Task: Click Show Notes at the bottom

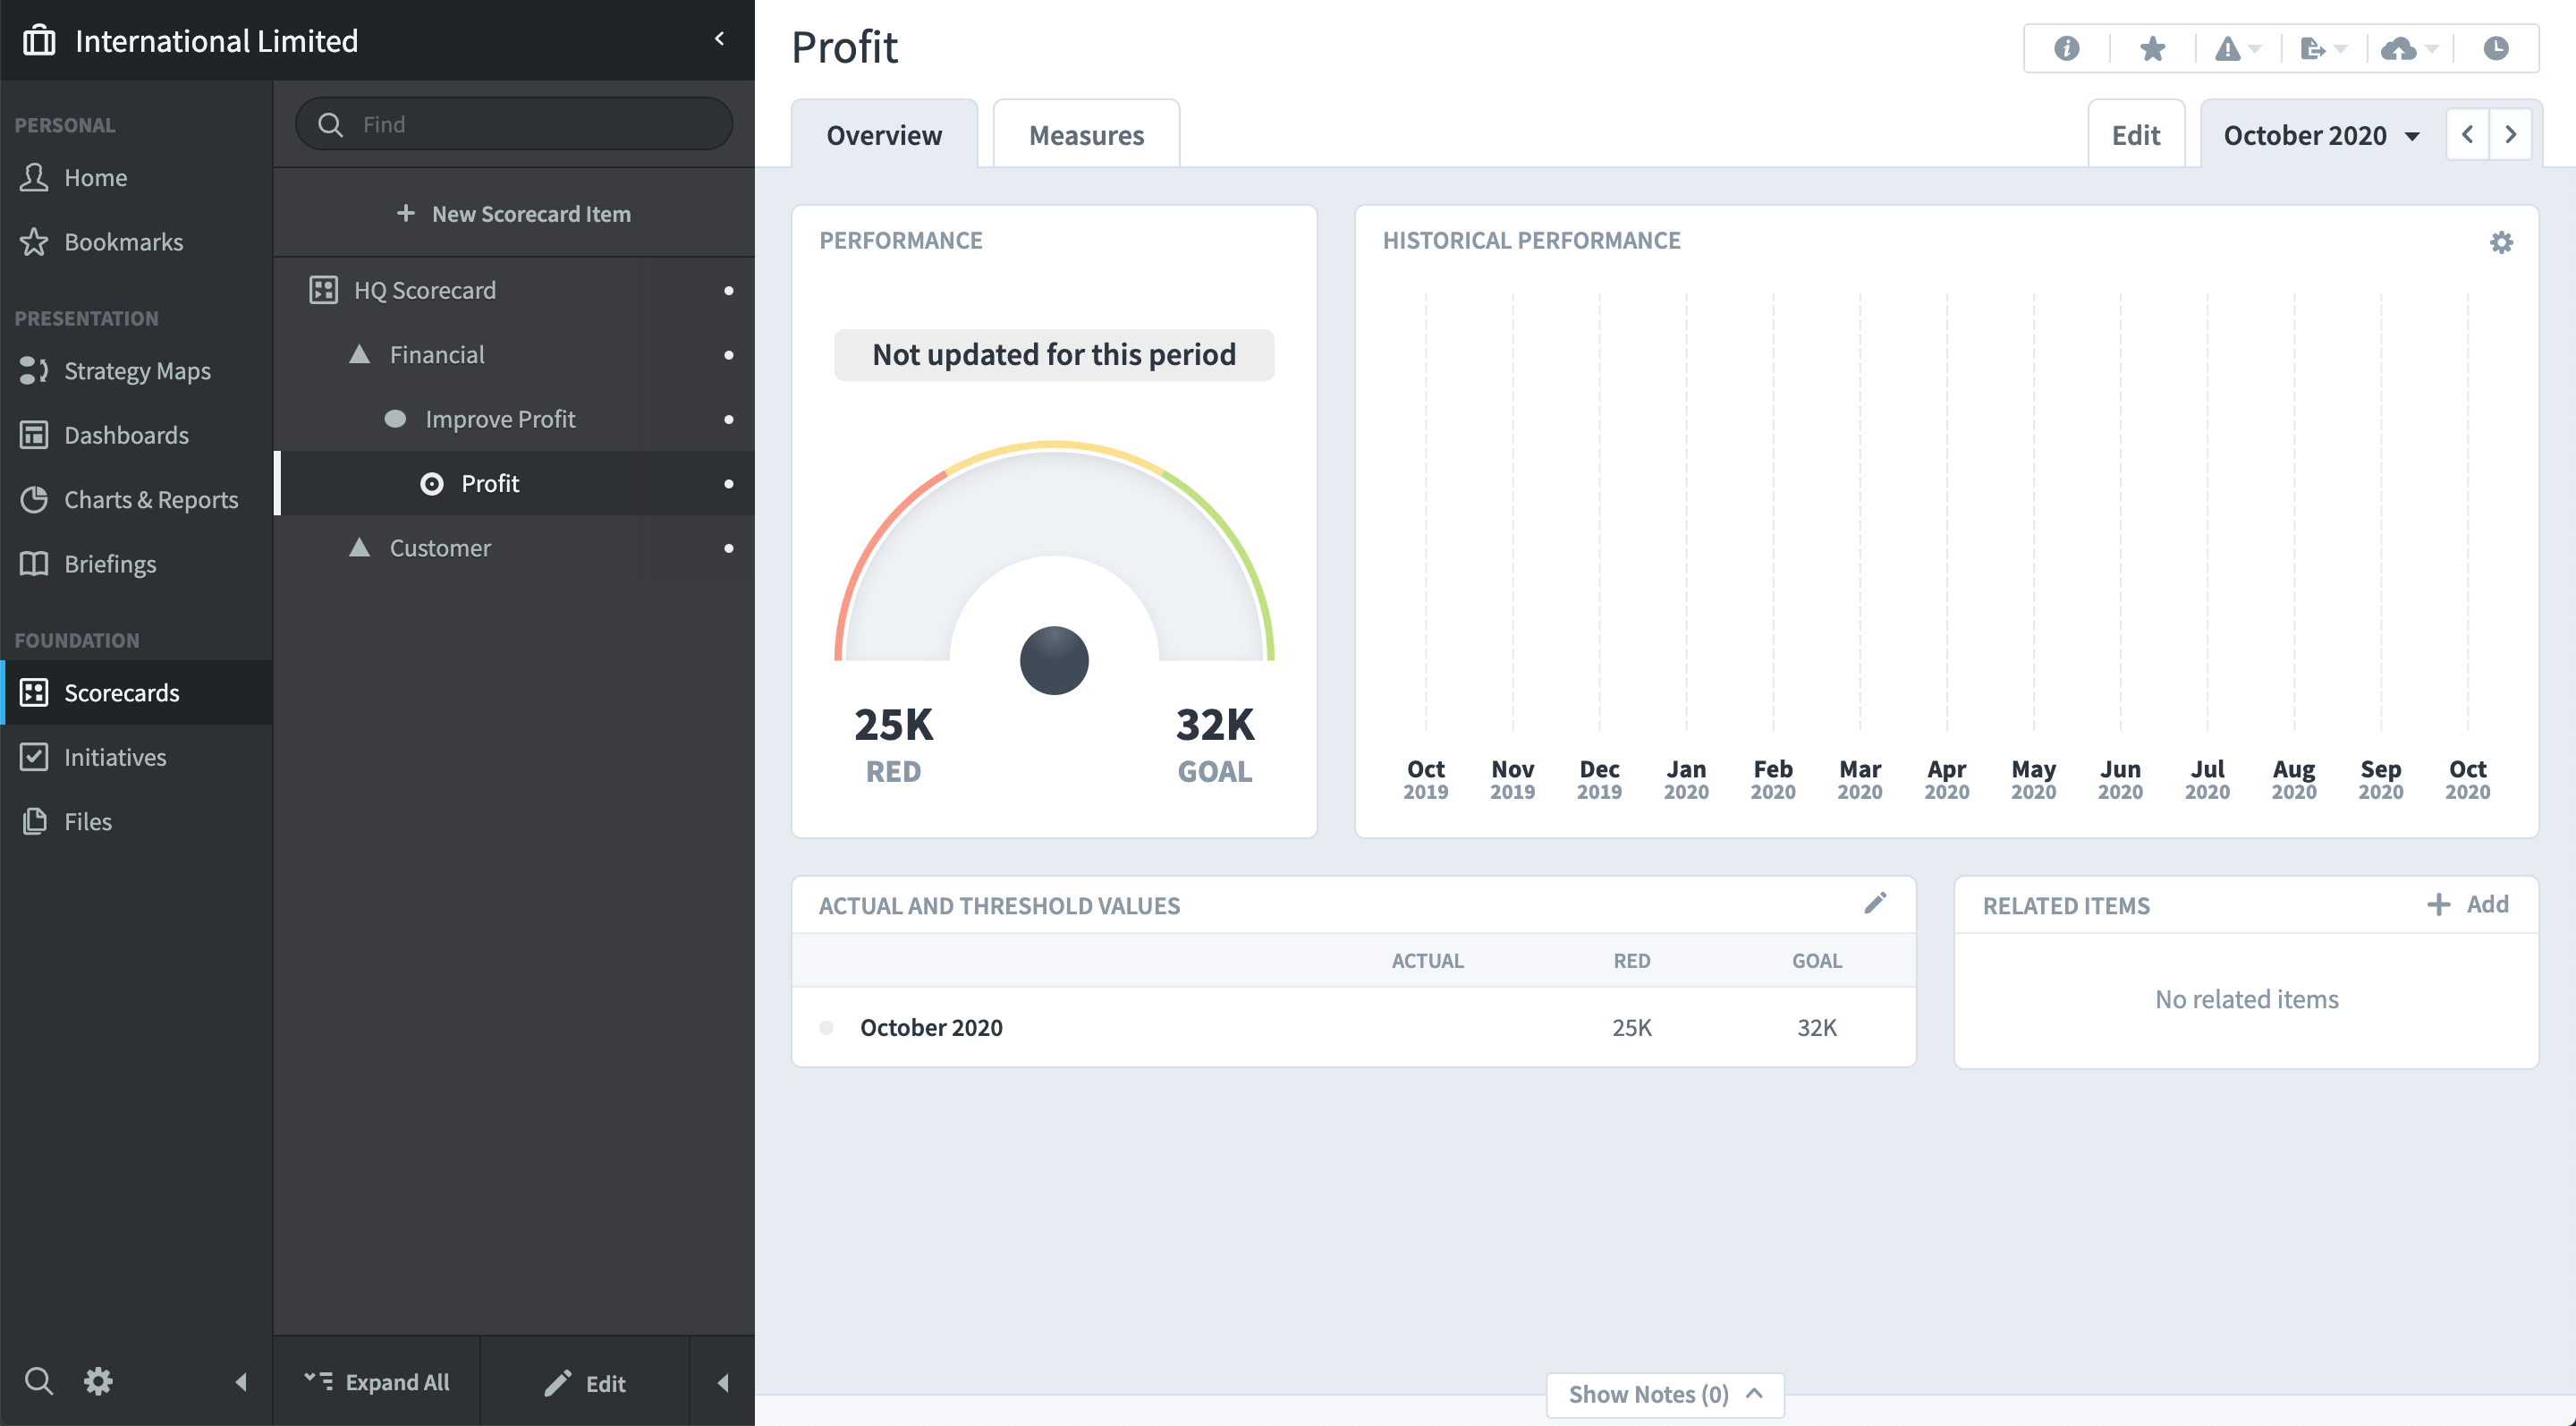Action: (1663, 1394)
